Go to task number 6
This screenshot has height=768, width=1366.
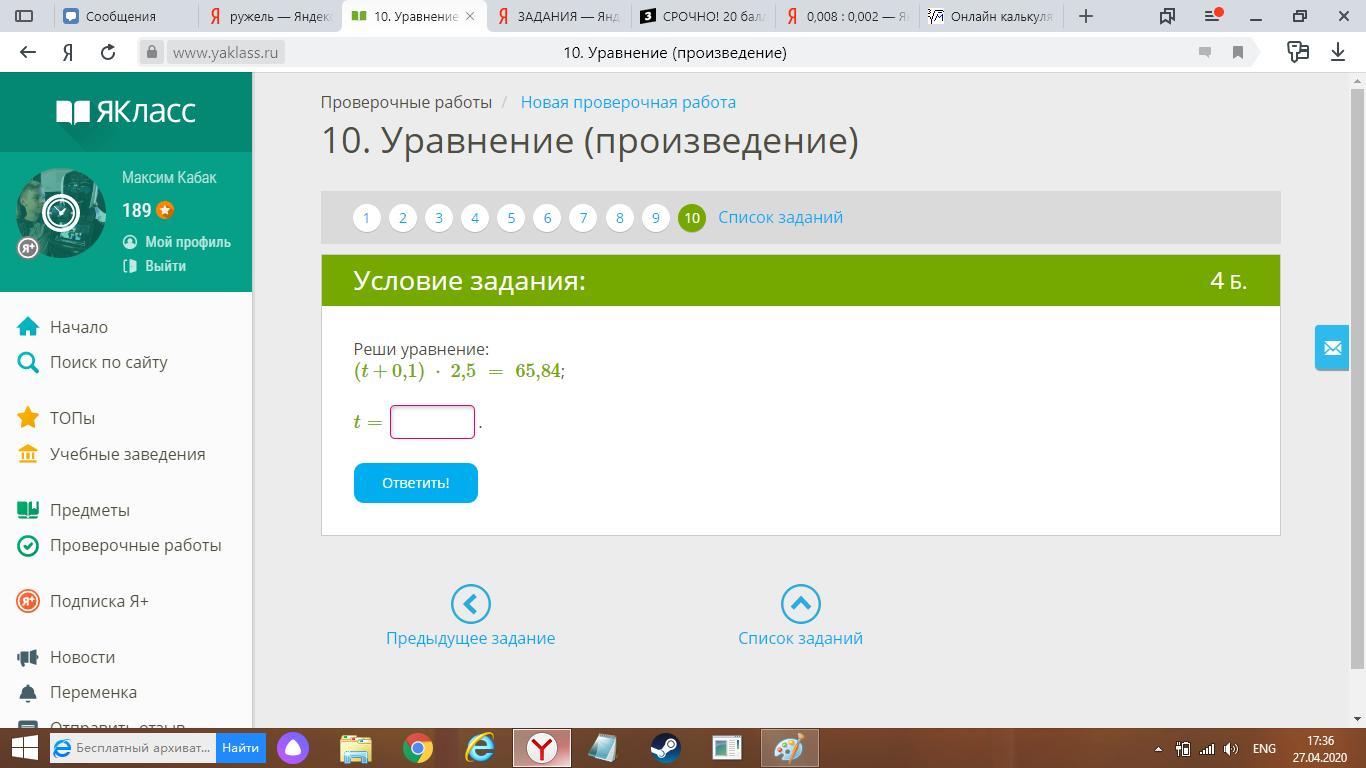[x=547, y=218]
